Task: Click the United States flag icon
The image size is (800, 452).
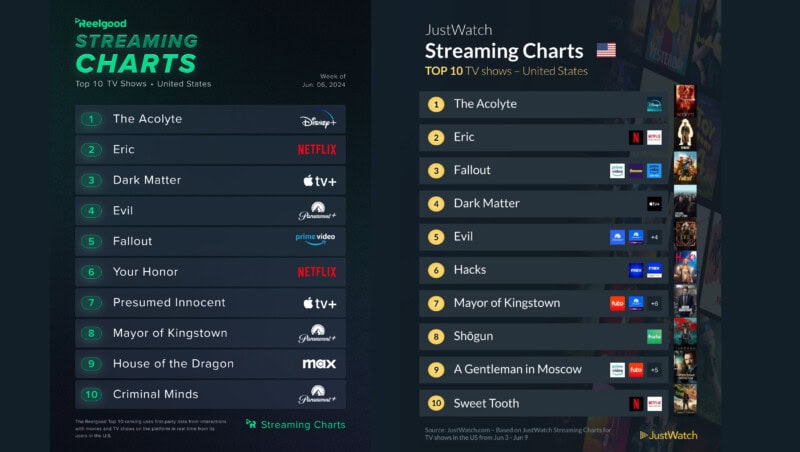Action: pyautogui.click(x=606, y=50)
